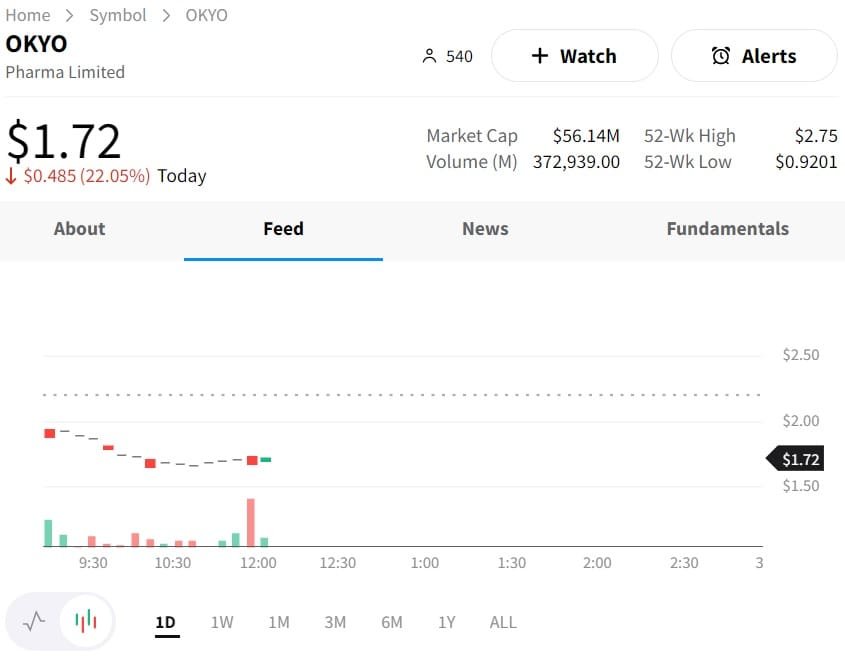Switch to line chart view icon
Screen dimensions: 845x660
tap(34, 621)
